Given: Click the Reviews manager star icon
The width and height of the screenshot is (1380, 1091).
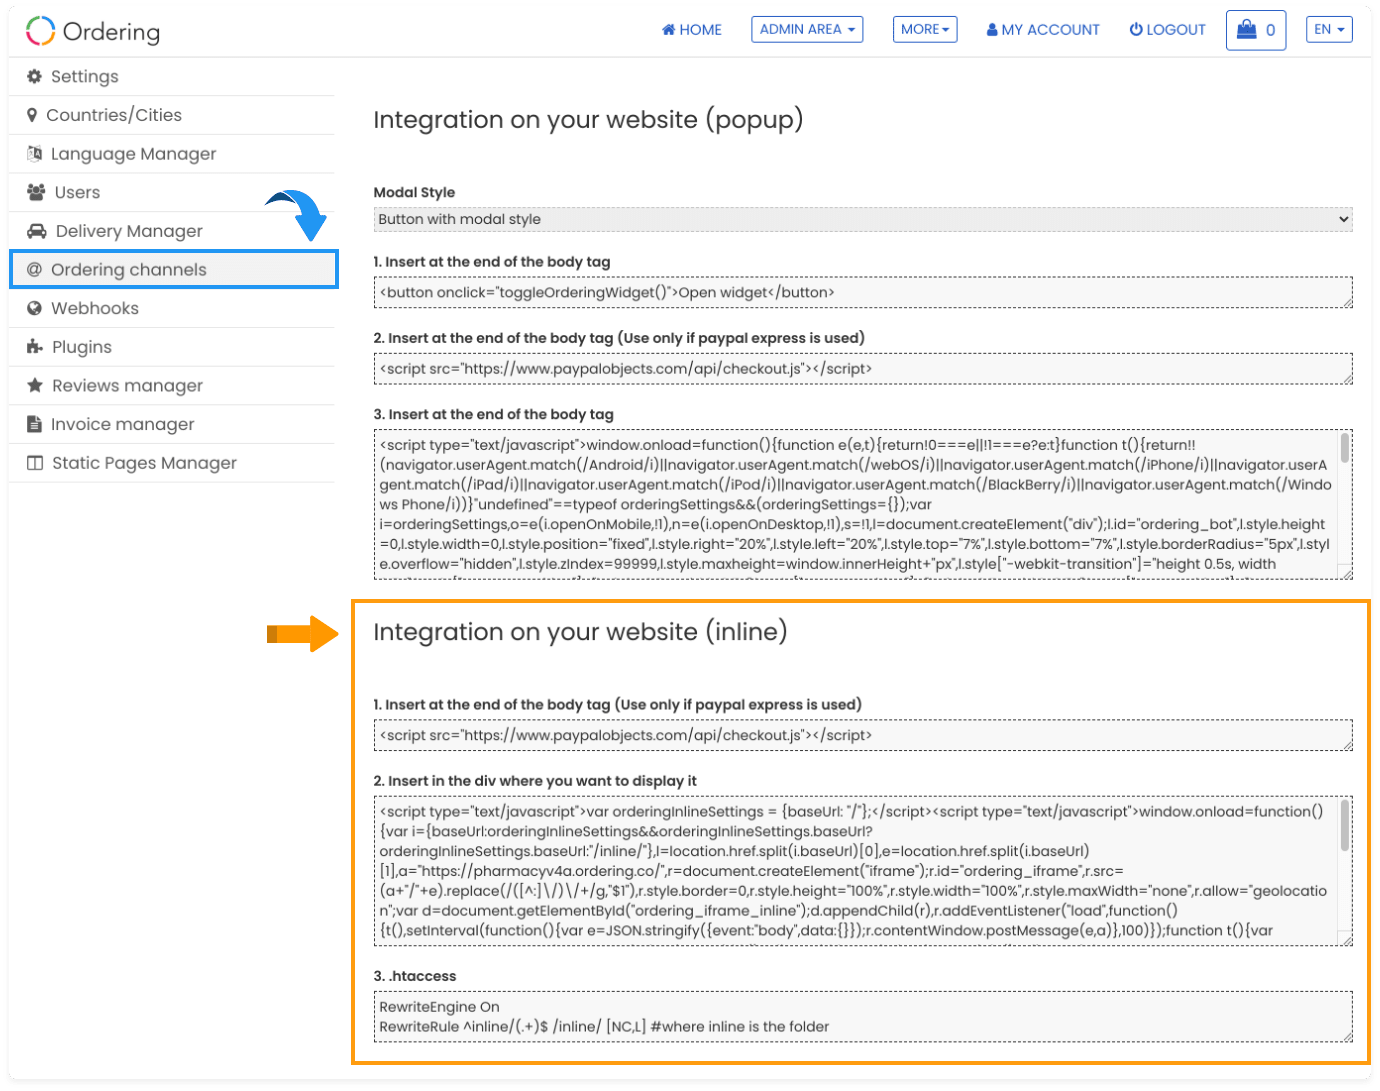Looking at the screenshot, I should tap(35, 385).
